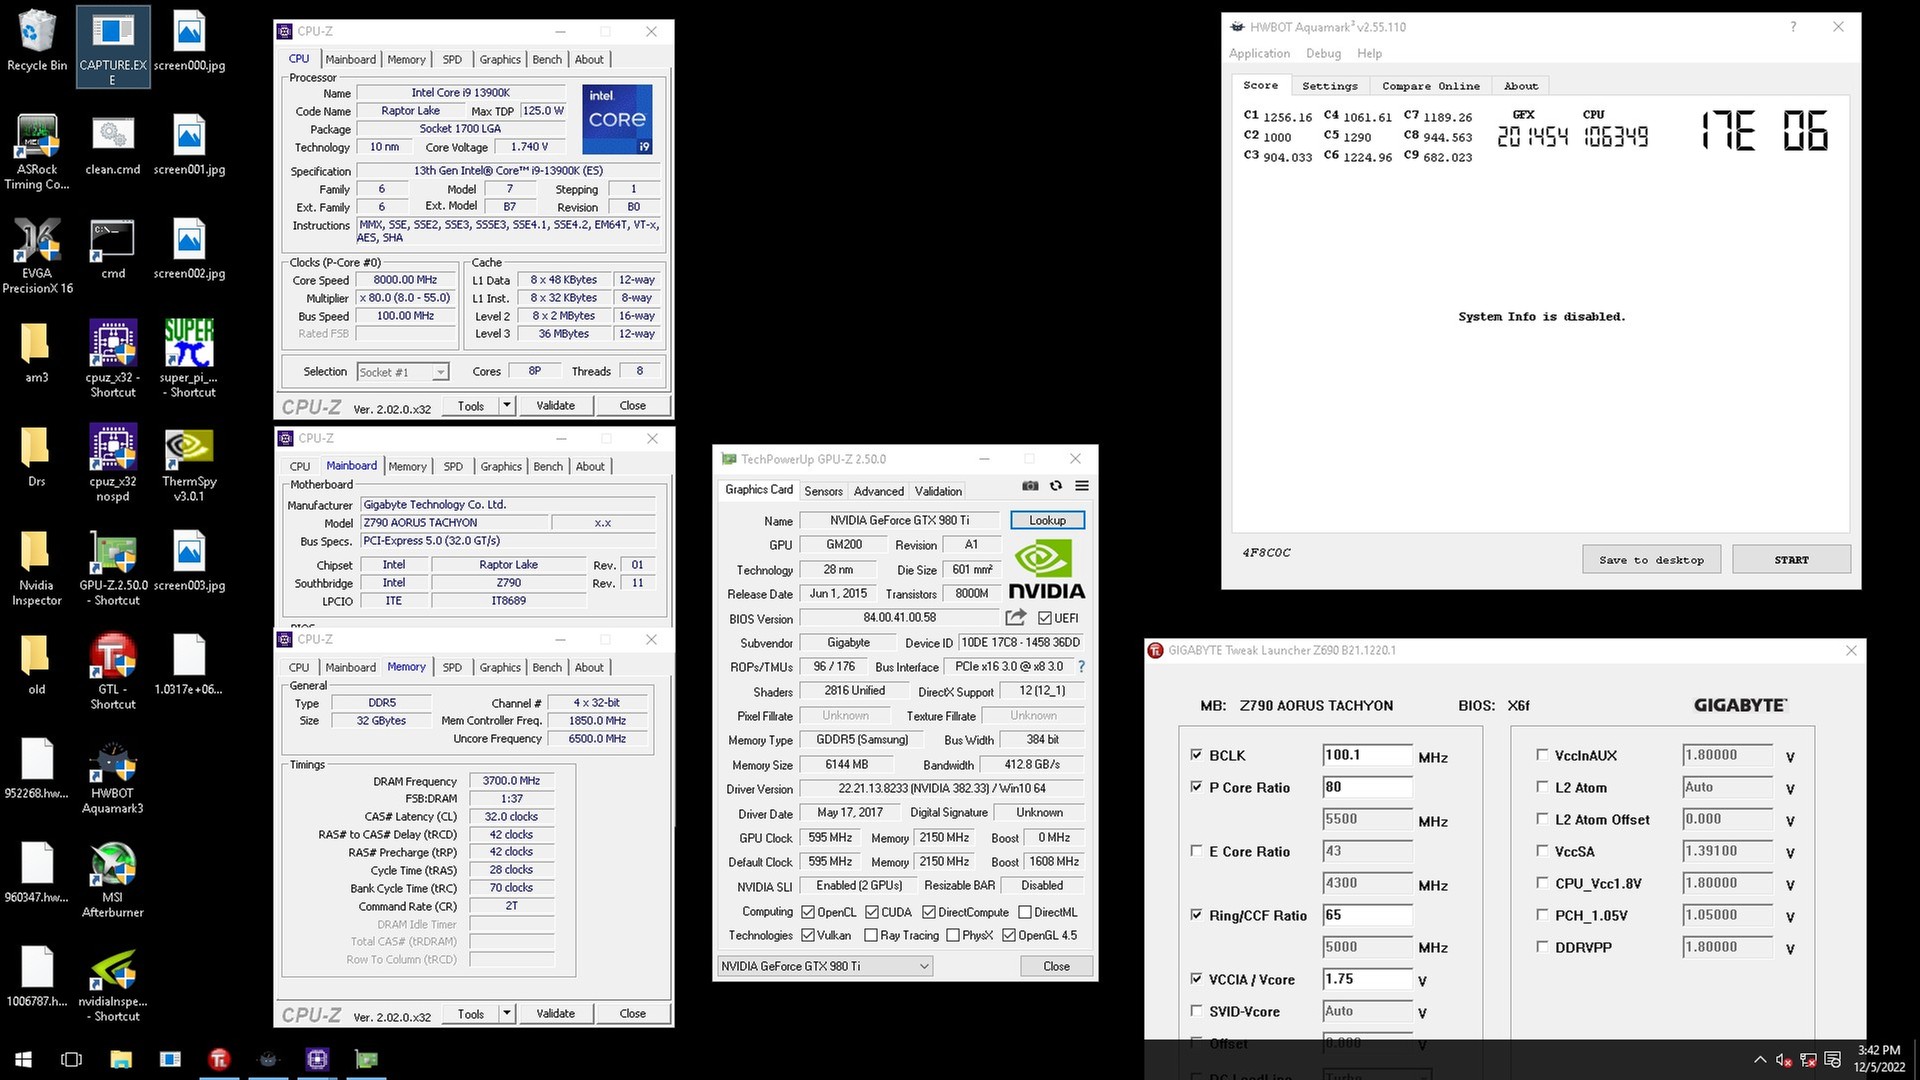Launch MSI Afterburner desktop icon

point(113,880)
